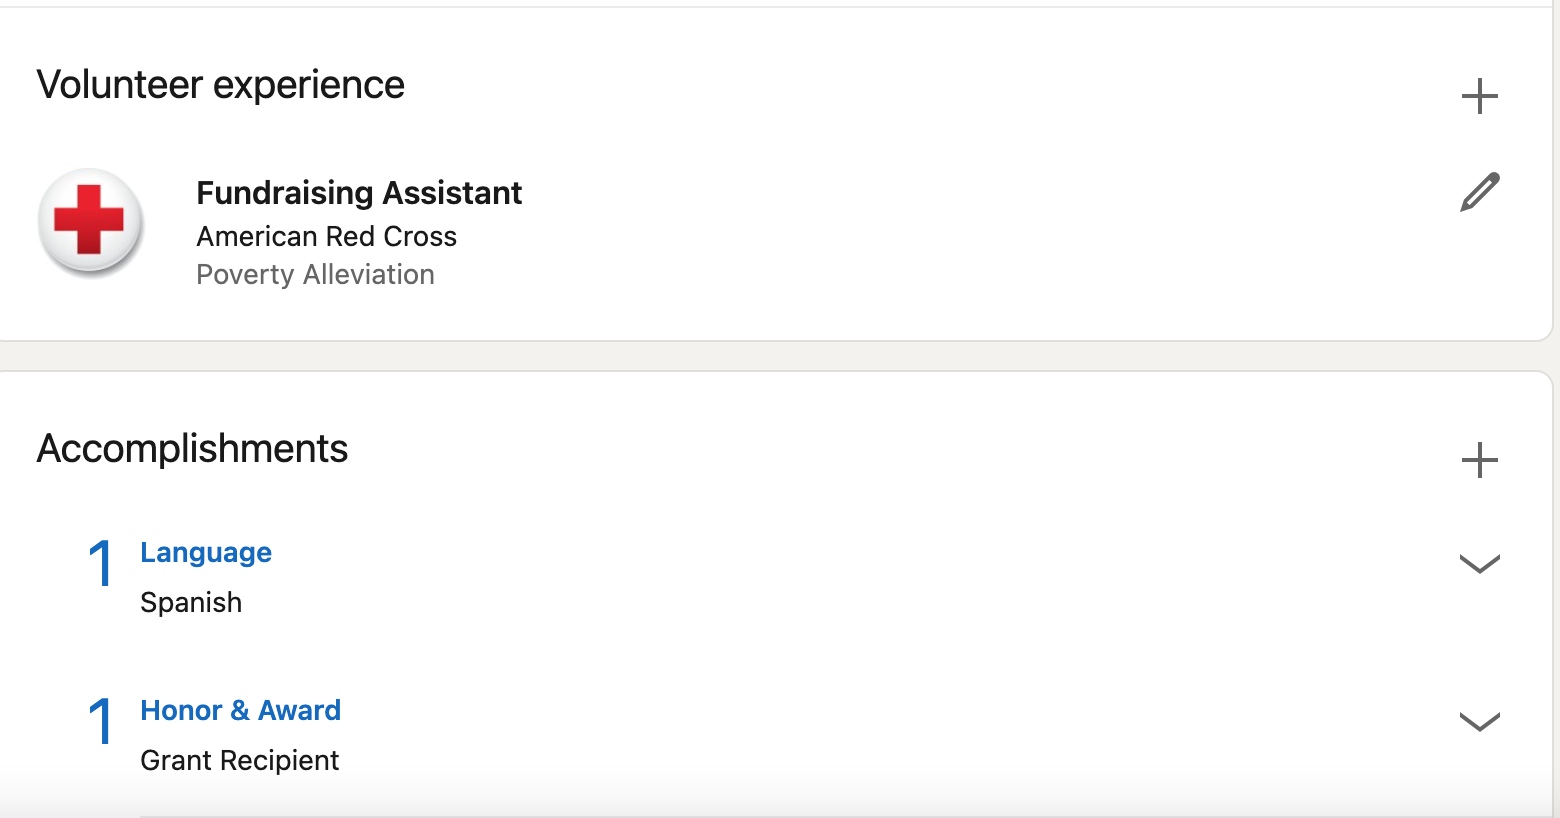Collapse the Language section using its chevron

pos(1480,564)
